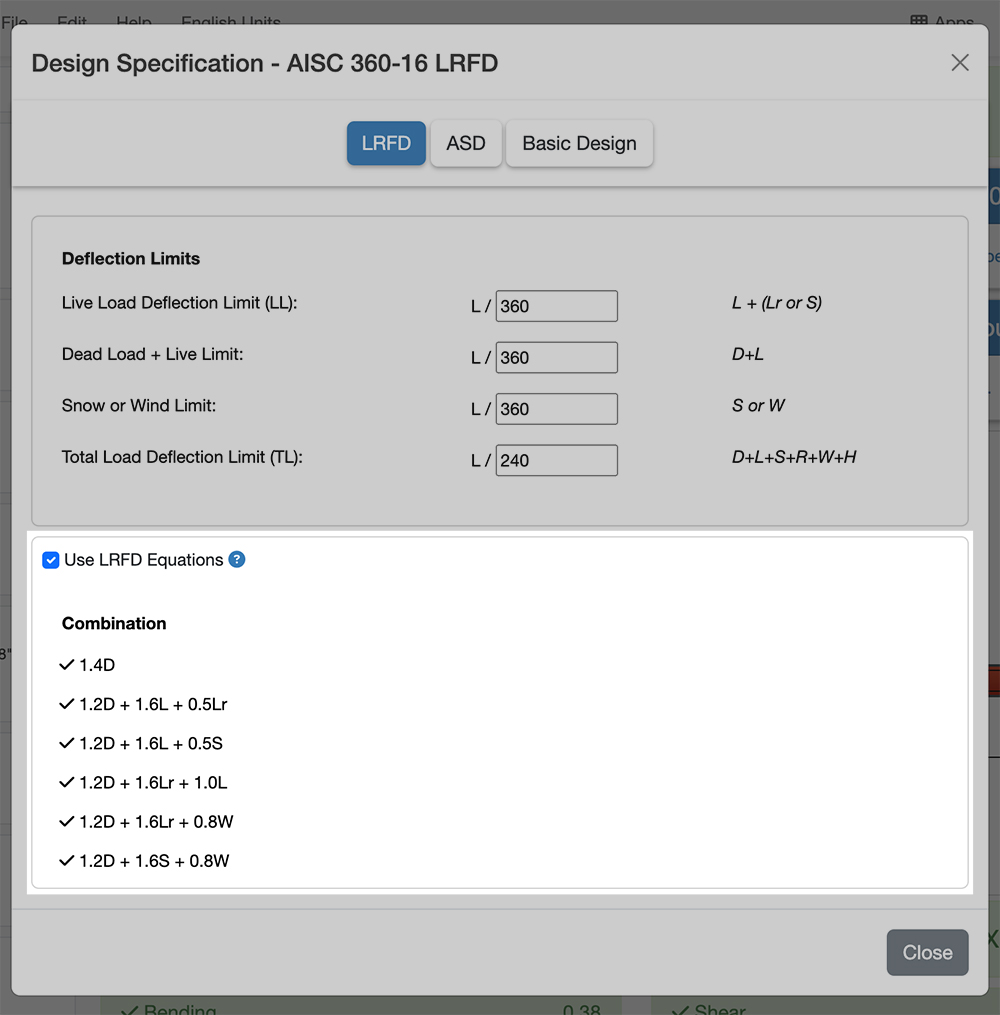
Task: Switch to the LRFD tab
Action: pos(386,143)
